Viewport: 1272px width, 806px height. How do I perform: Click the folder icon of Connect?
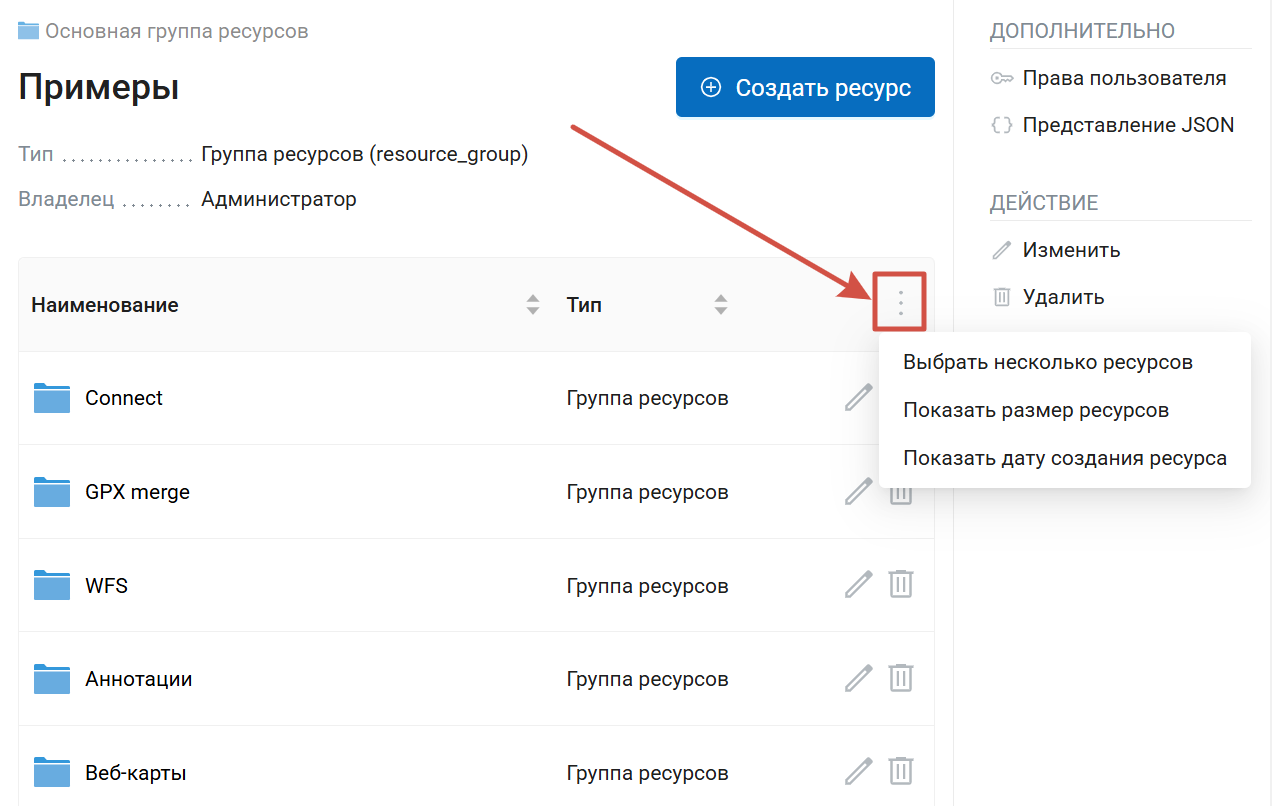click(52, 398)
